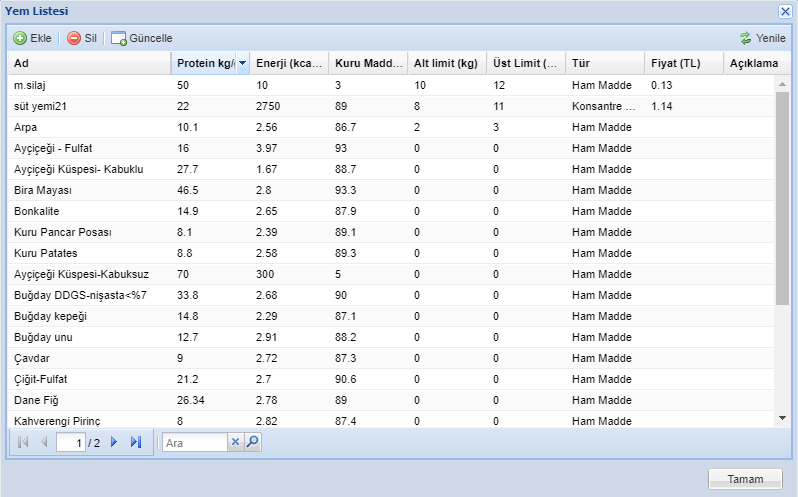This screenshot has width=798, height=497.
Task: Jump to the last page
Action: 136,442
